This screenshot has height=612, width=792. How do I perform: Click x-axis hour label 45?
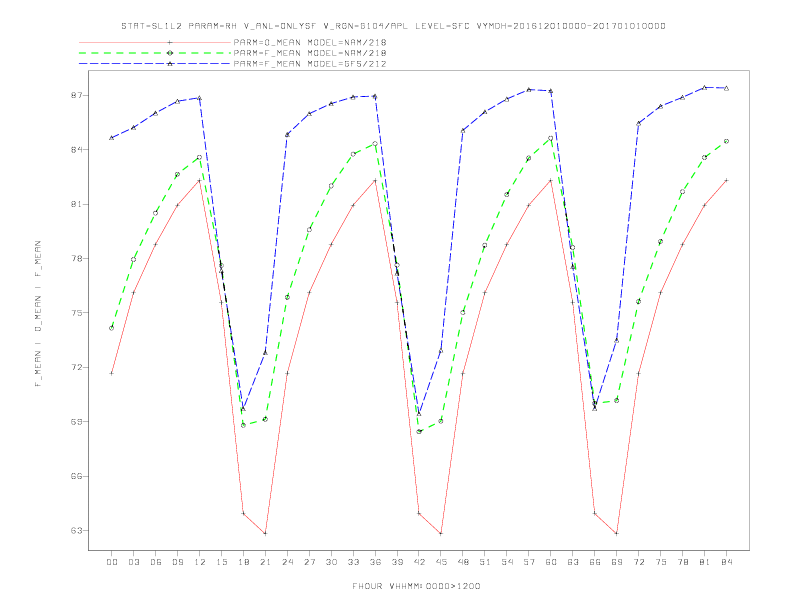point(441,562)
